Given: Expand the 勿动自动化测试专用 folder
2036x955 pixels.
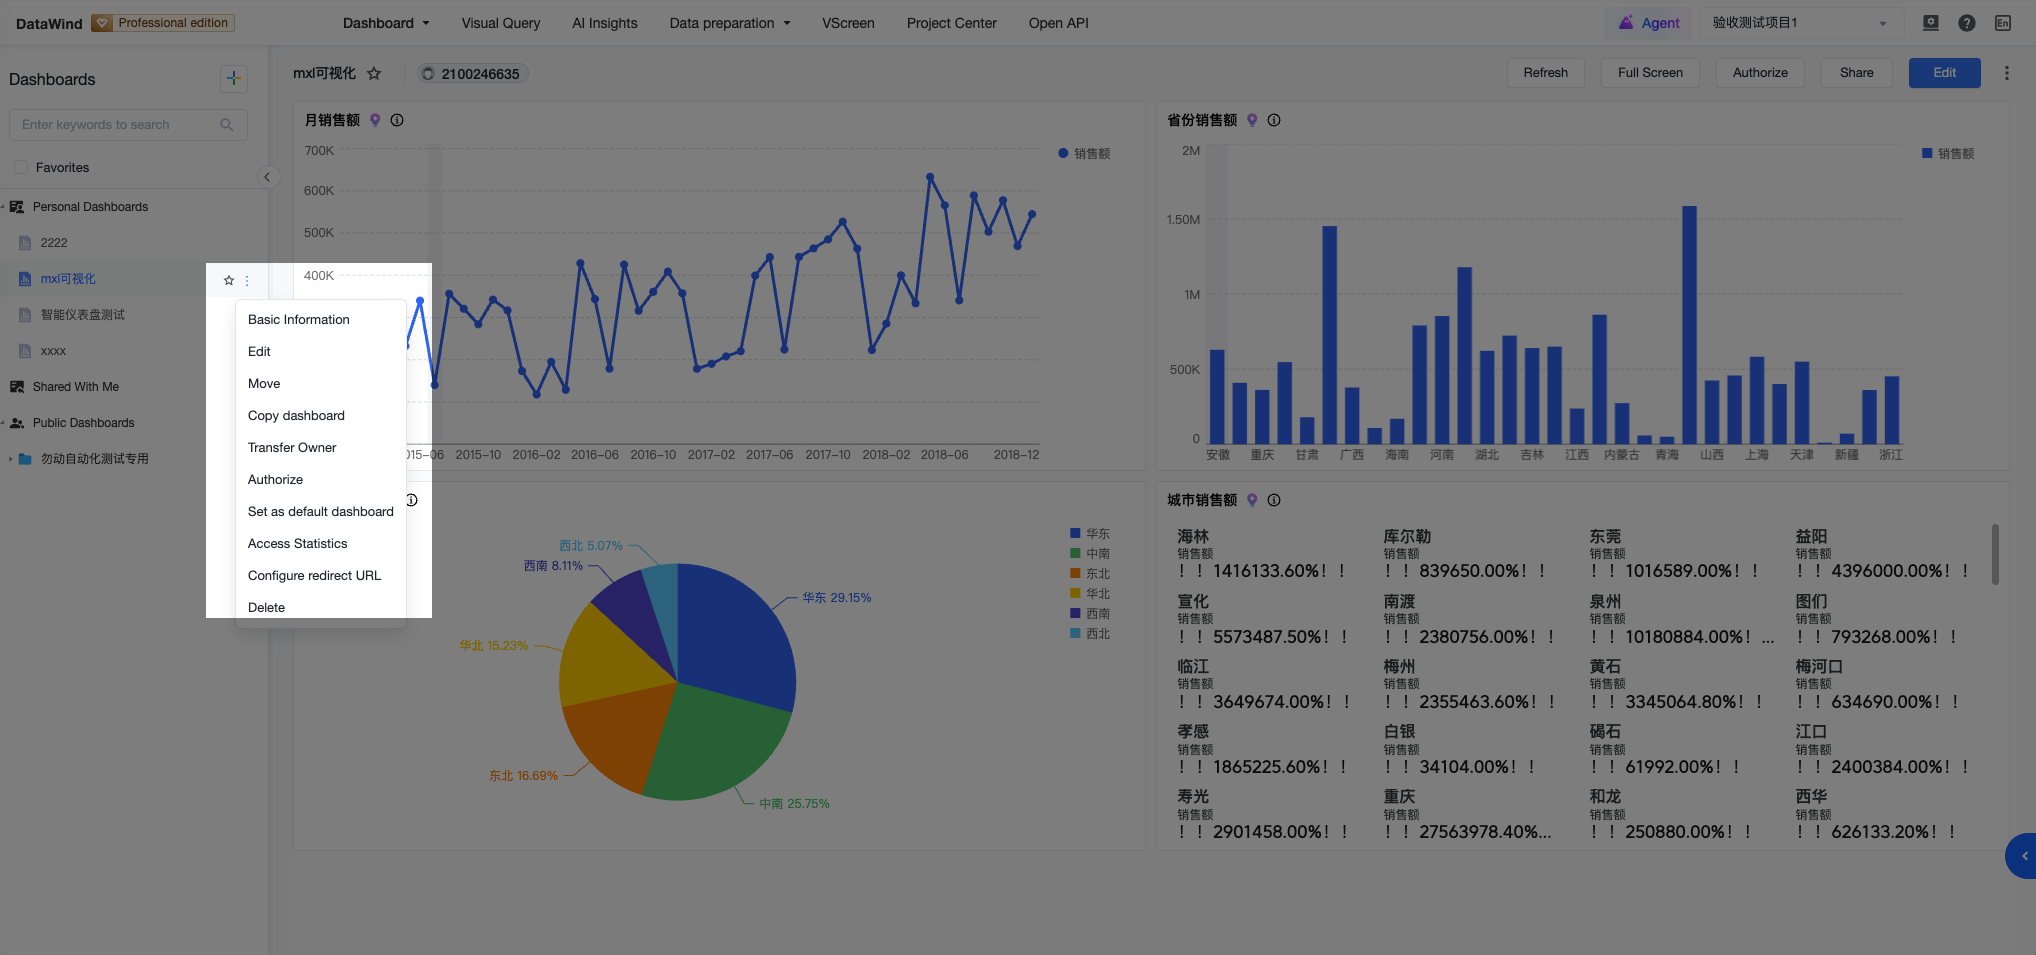Looking at the screenshot, I should [11, 459].
